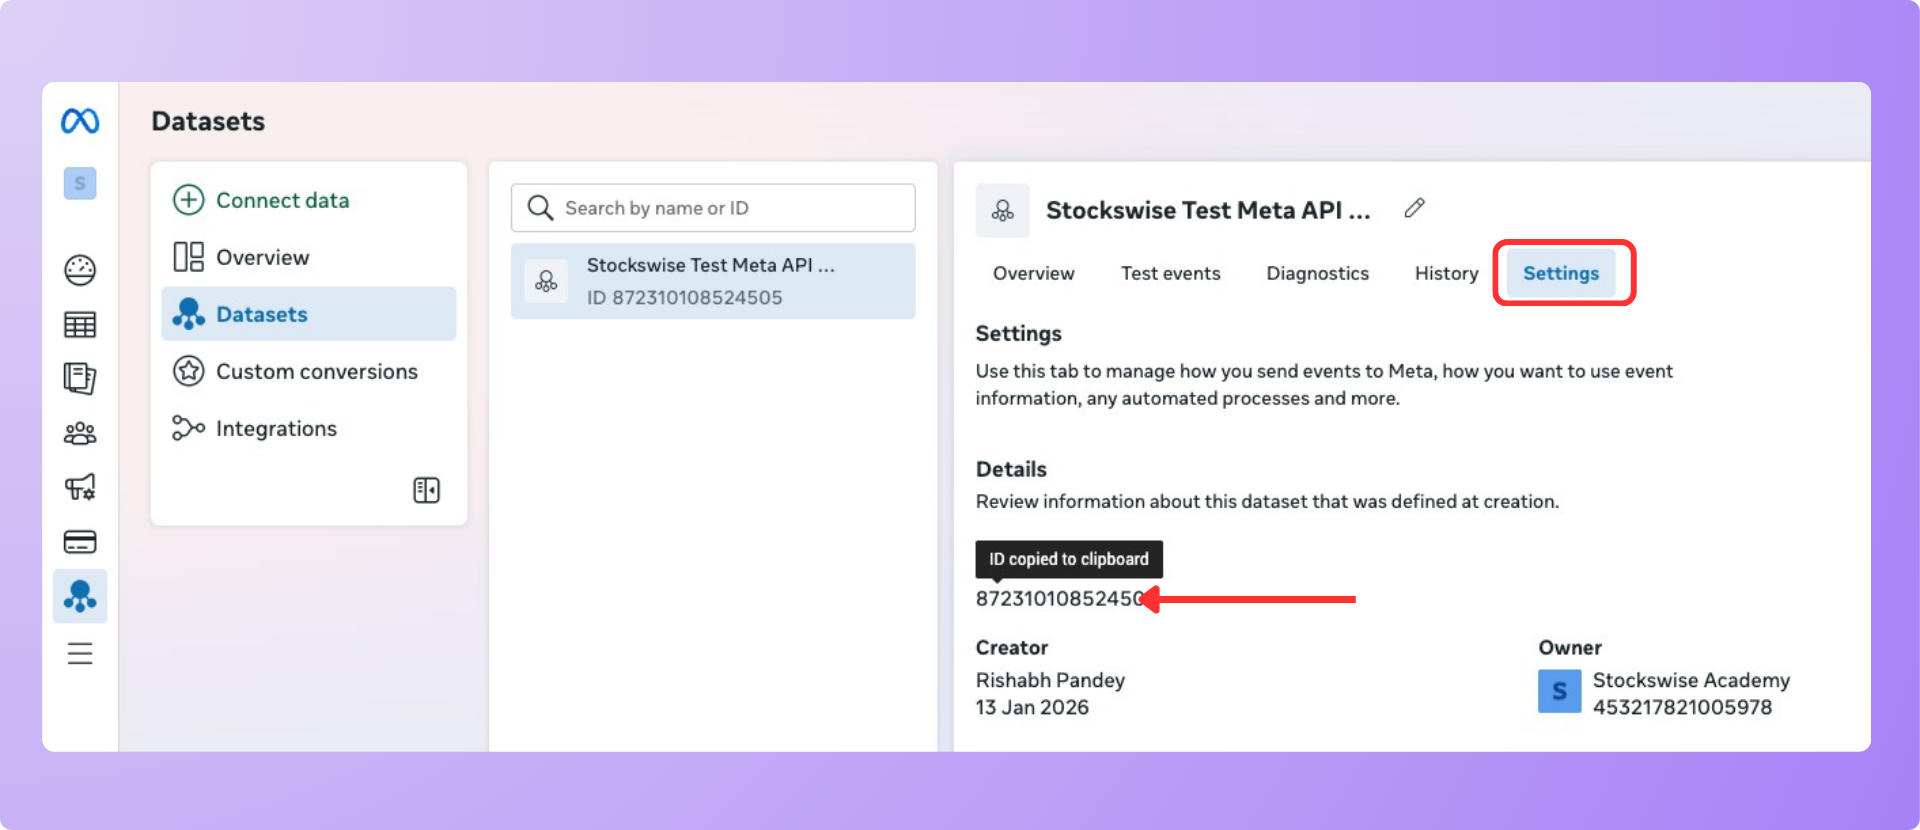Collapse the navigation panel
The height and width of the screenshot is (830, 1920).
(x=426, y=490)
